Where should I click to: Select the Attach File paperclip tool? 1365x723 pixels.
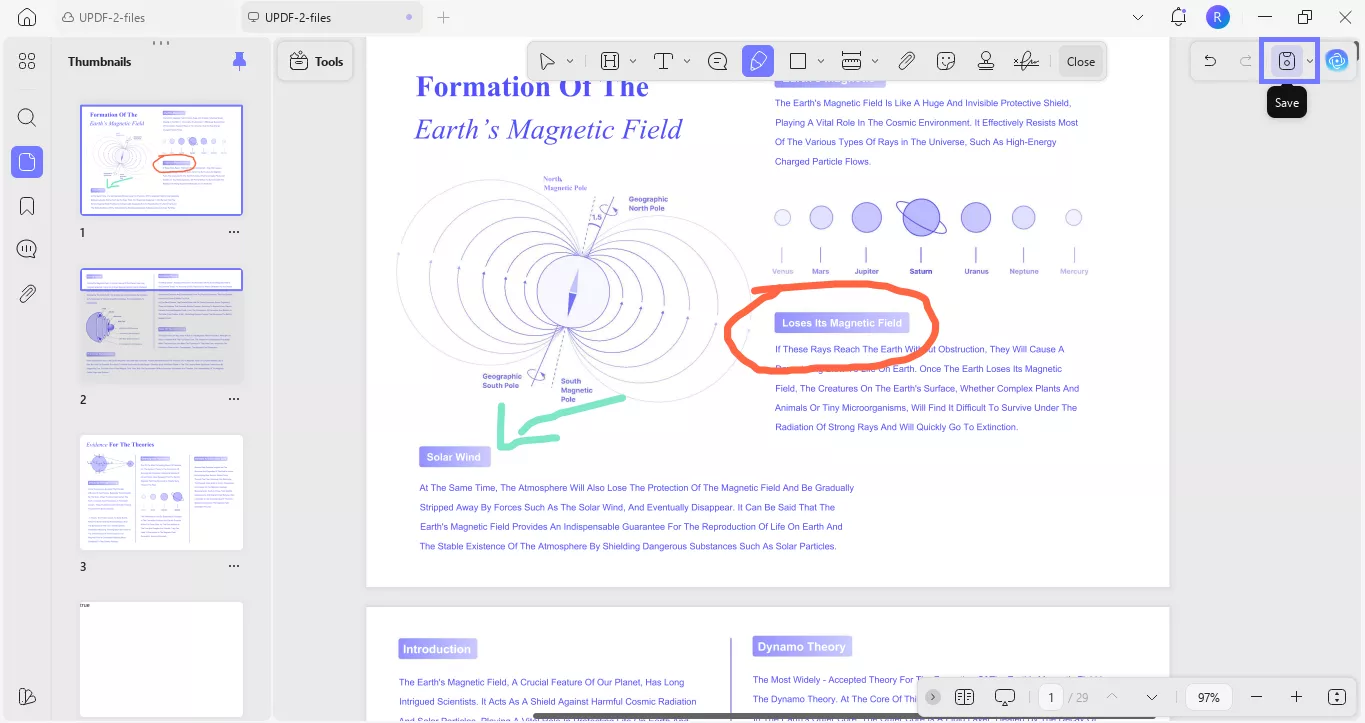click(x=906, y=61)
